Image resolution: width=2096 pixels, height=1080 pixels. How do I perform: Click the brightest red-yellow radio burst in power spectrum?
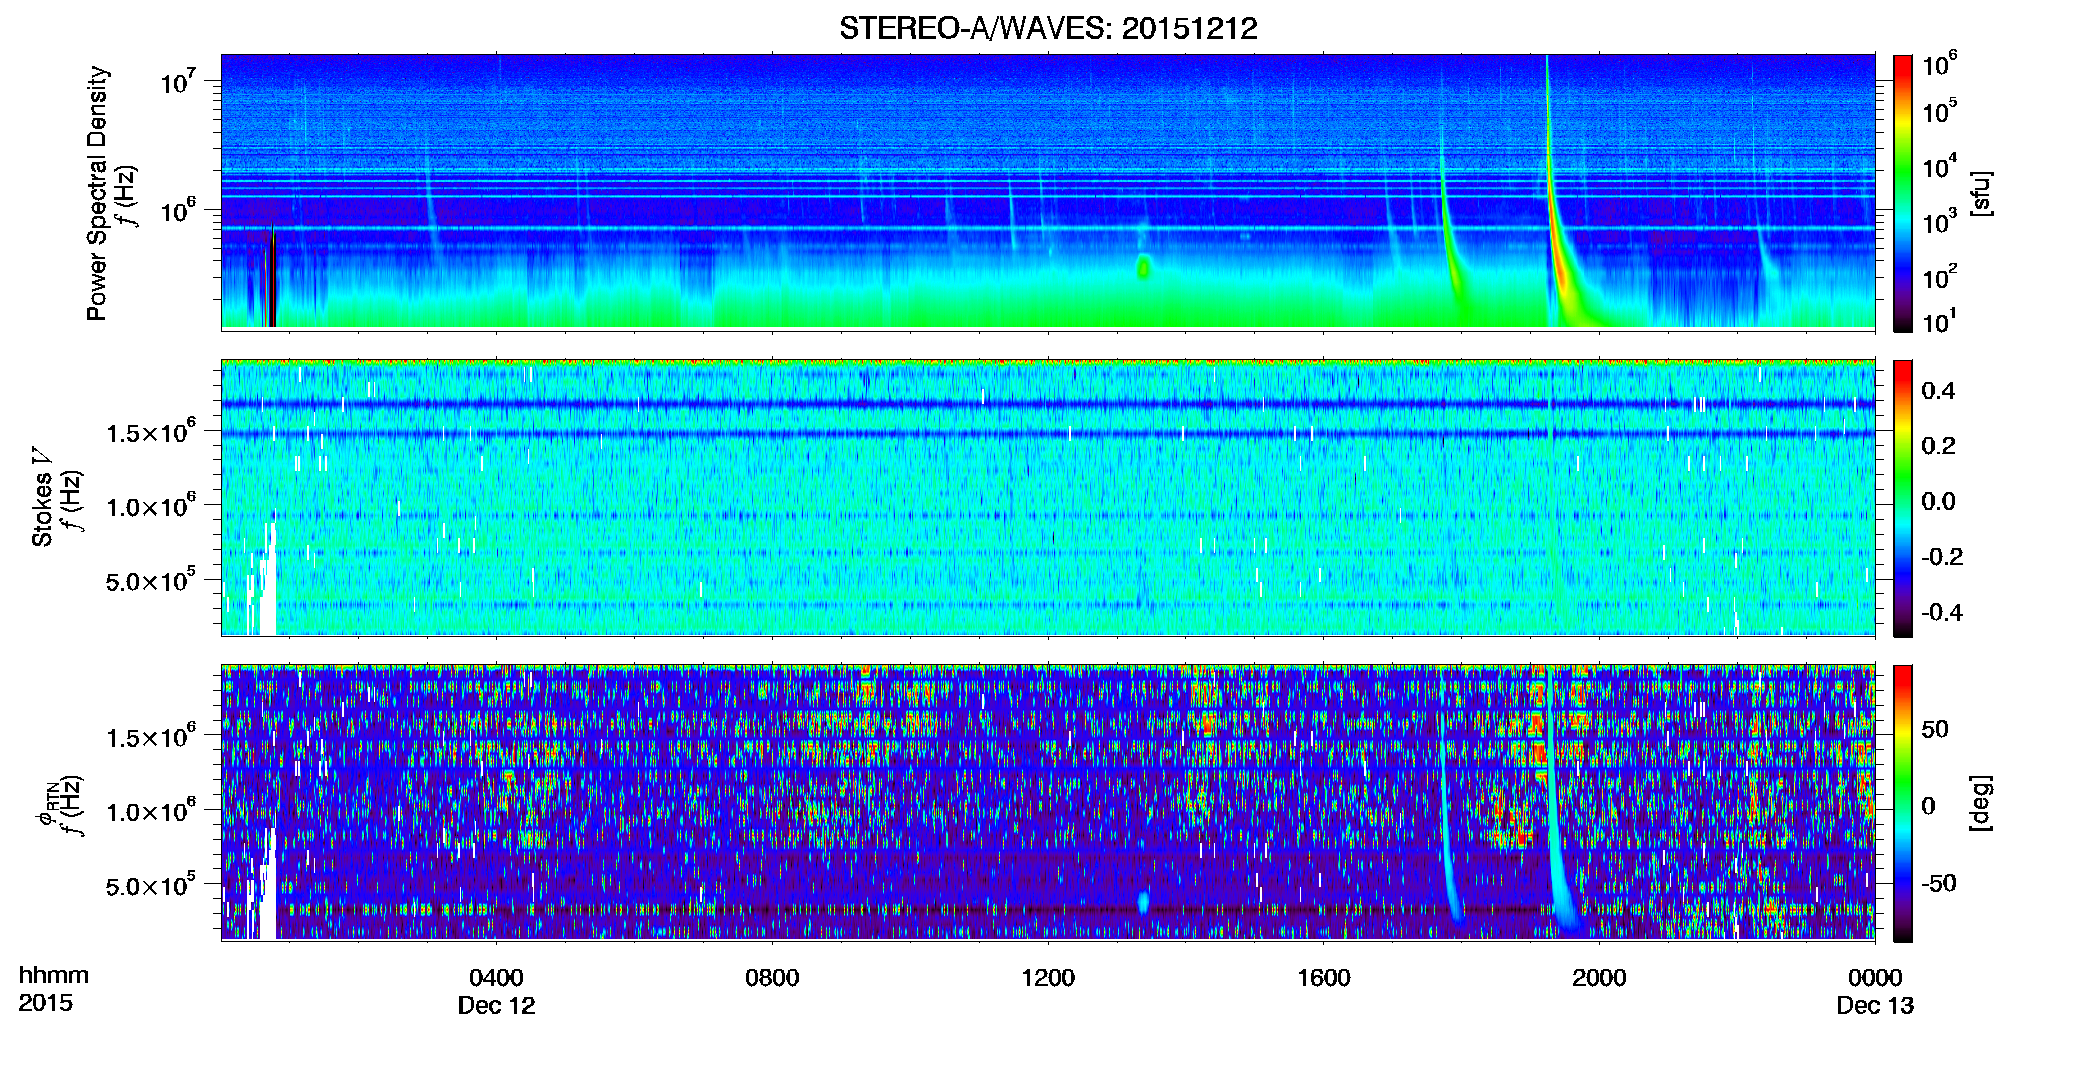pyautogui.click(x=1557, y=250)
